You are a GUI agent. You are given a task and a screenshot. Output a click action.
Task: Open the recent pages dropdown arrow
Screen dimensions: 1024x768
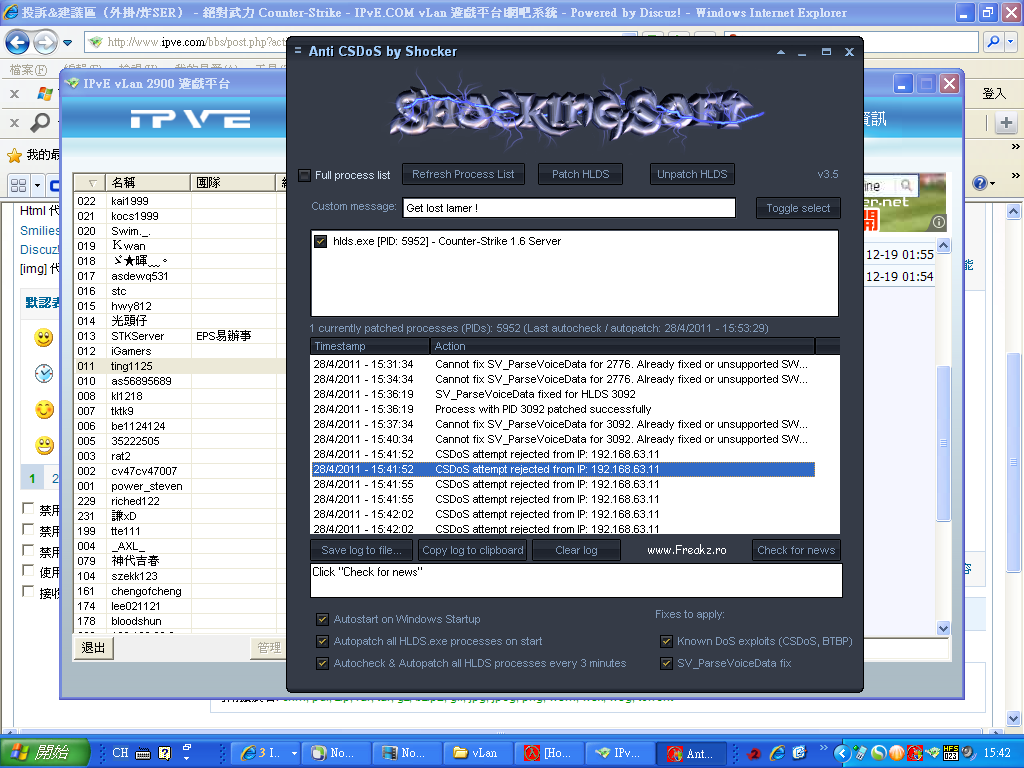tap(67, 43)
